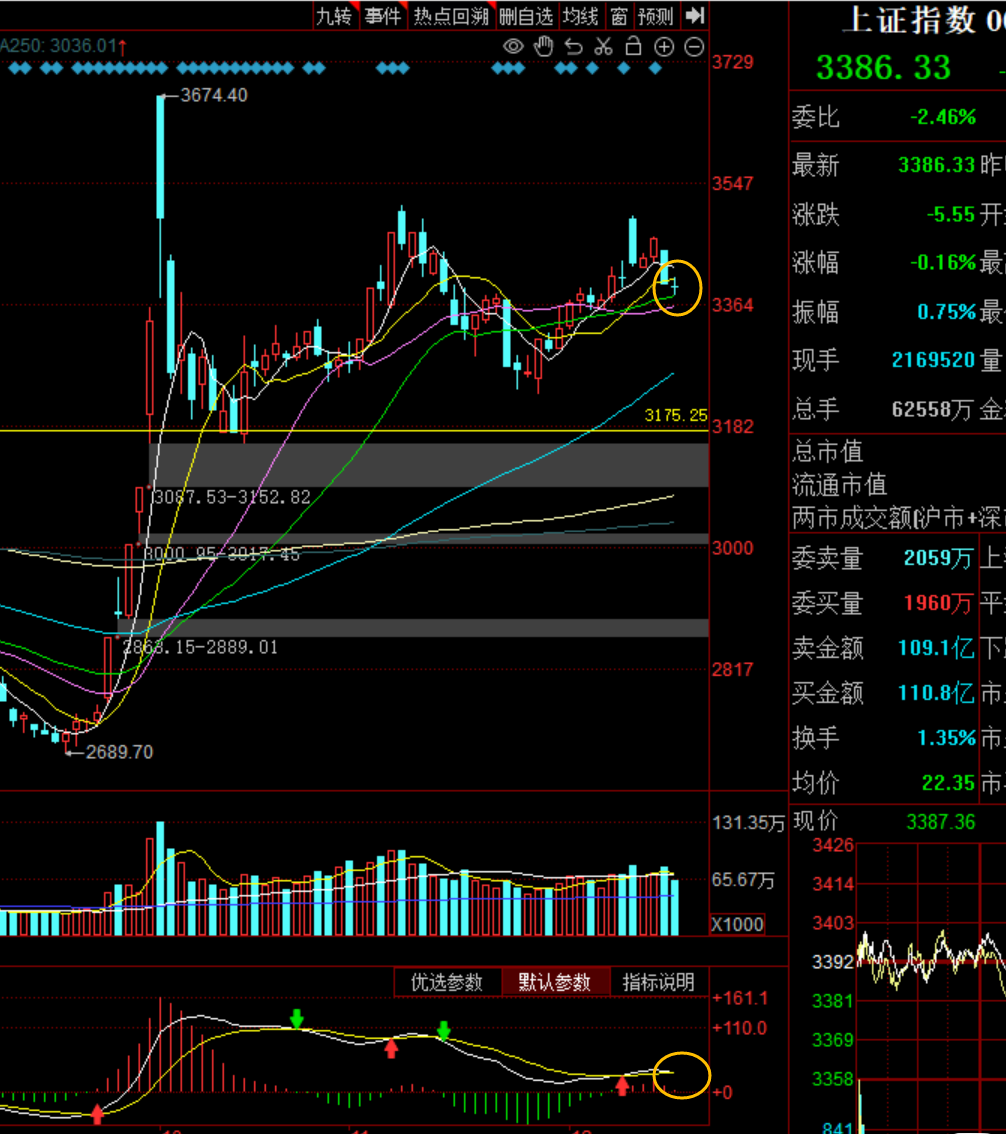Click the 131.35万 volume axis label
This screenshot has width=1006, height=1134.
pos(749,823)
